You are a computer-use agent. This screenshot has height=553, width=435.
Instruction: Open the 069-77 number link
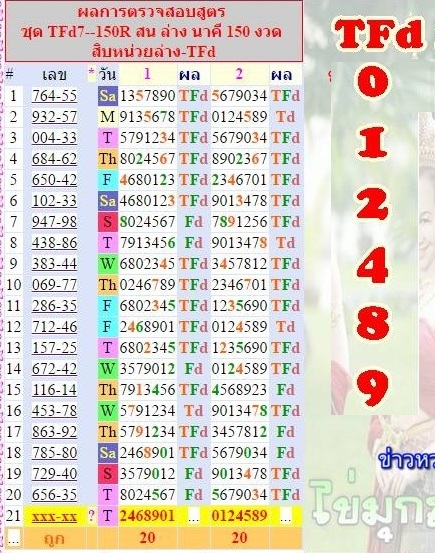pyautogui.click(x=54, y=285)
